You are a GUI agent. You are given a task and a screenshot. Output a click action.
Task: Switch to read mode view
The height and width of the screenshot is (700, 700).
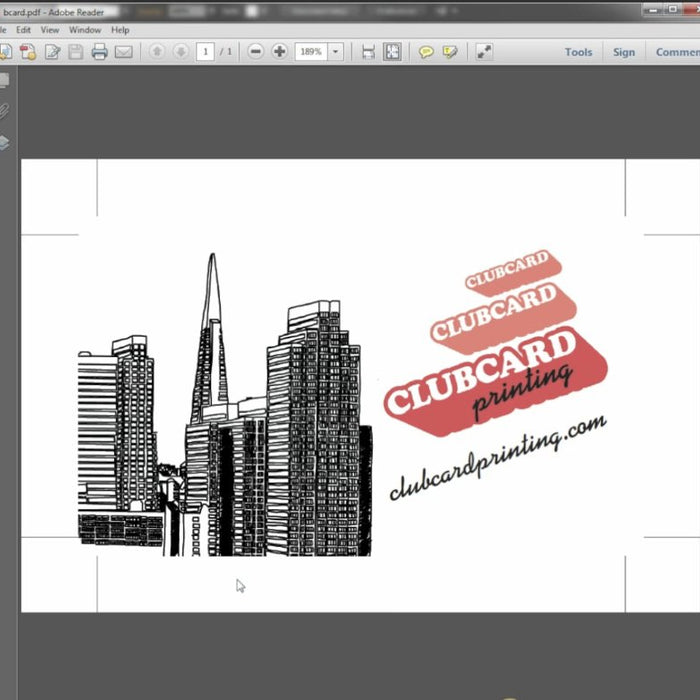point(484,52)
